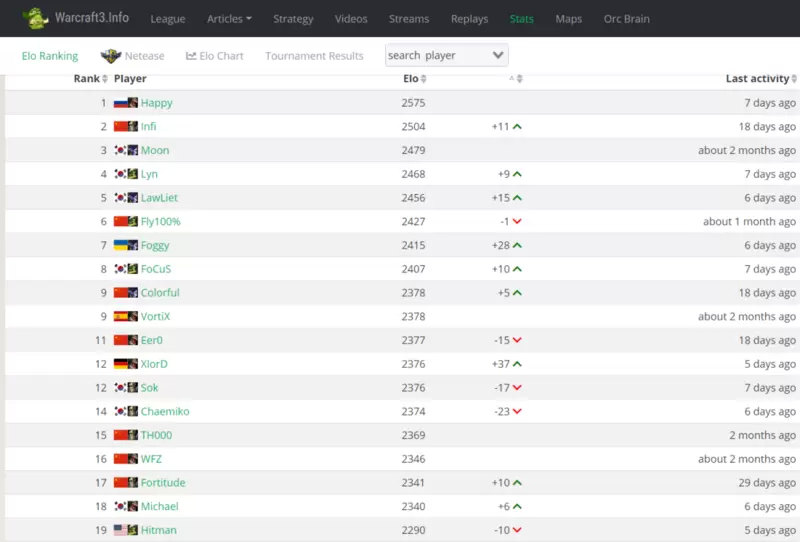Click the Russian flag beside Happy

[121, 103]
